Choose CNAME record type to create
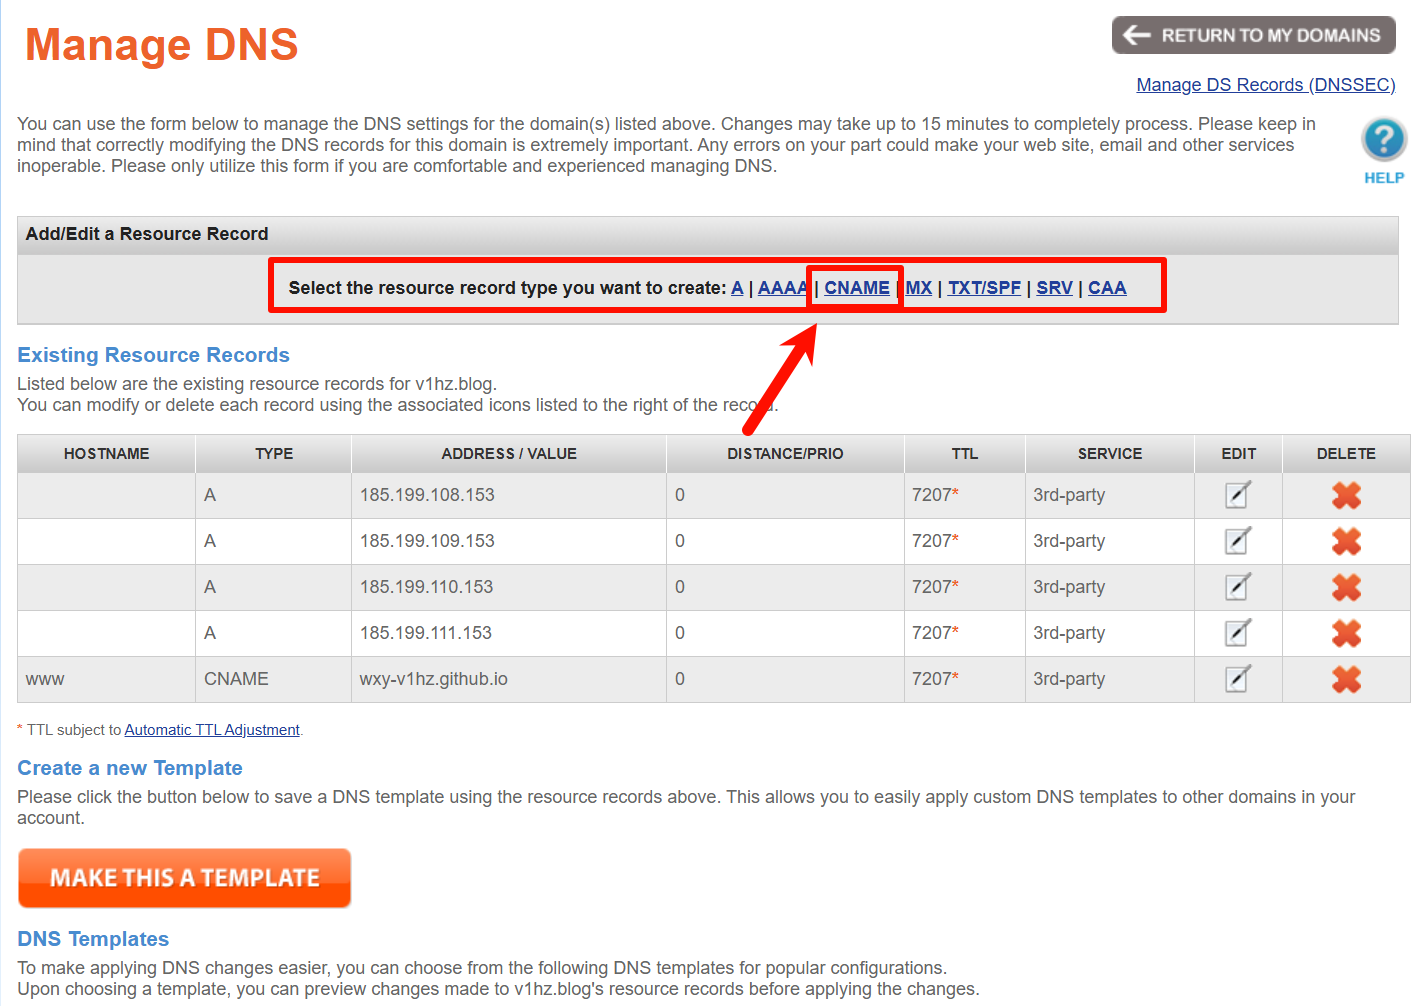Viewport: 1426px width, 1006px height. pyautogui.click(x=856, y=288)
